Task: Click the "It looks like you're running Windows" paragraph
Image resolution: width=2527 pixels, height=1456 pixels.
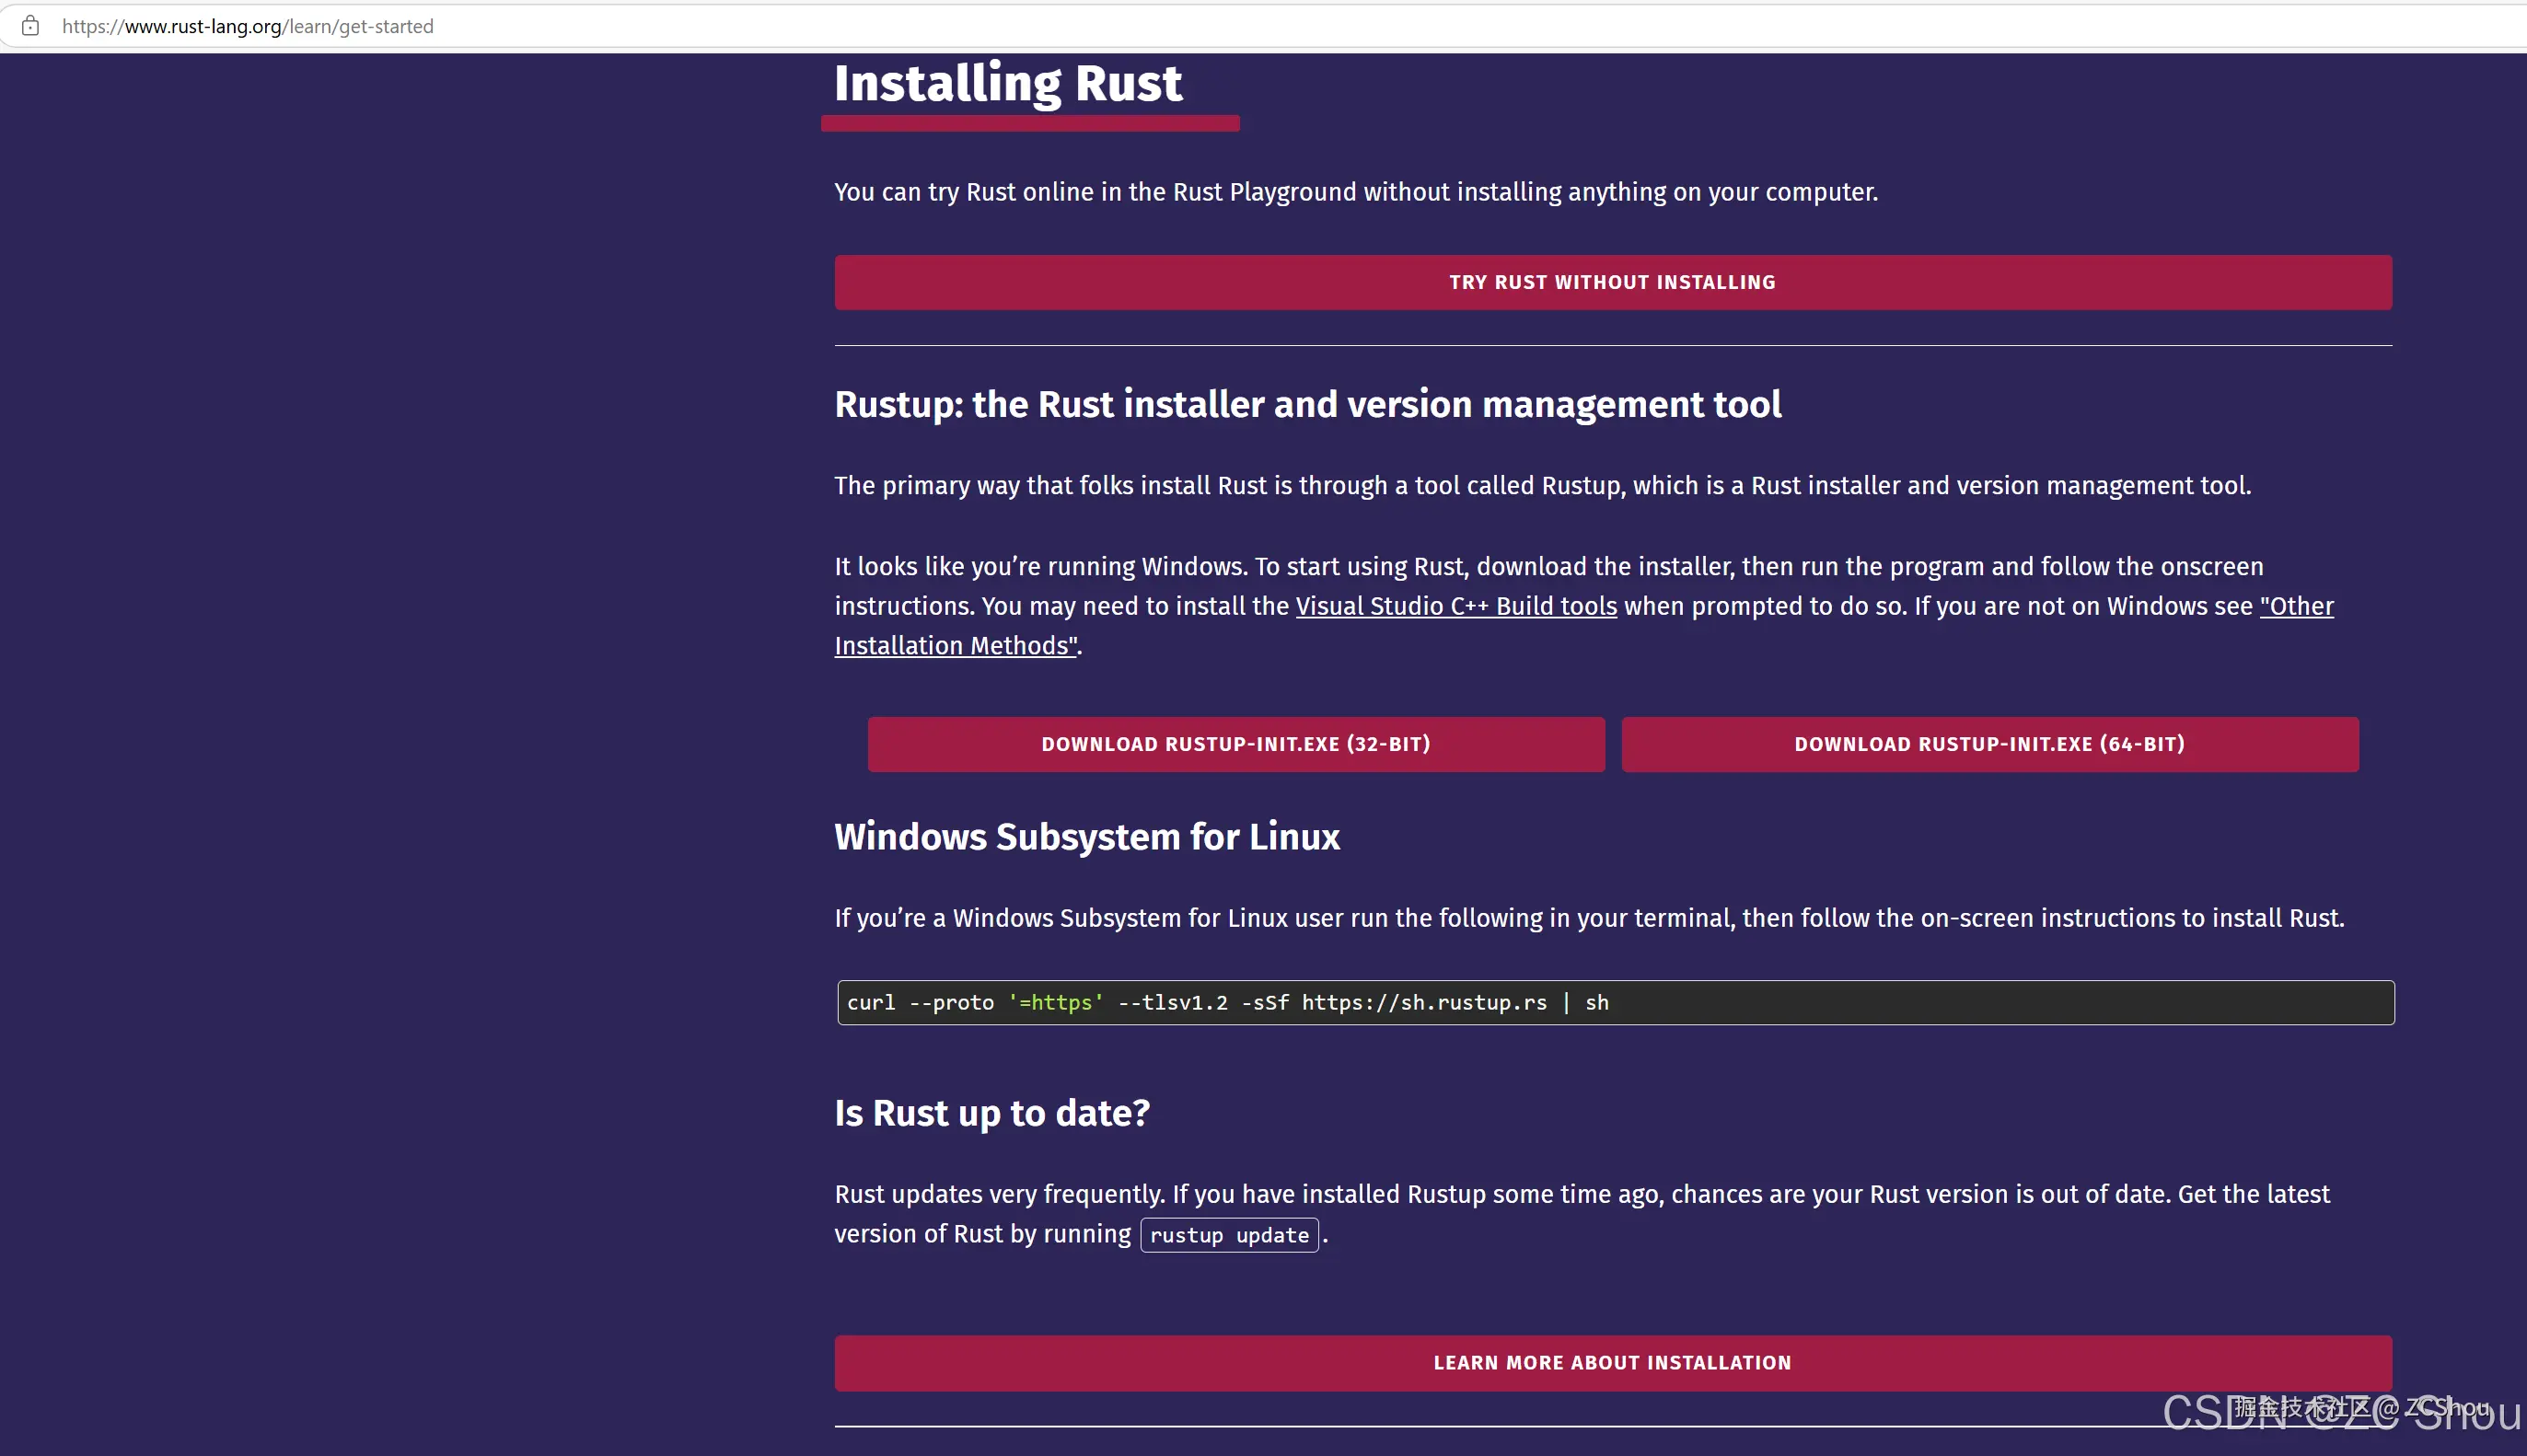Action: click(x=1548, y=567)
